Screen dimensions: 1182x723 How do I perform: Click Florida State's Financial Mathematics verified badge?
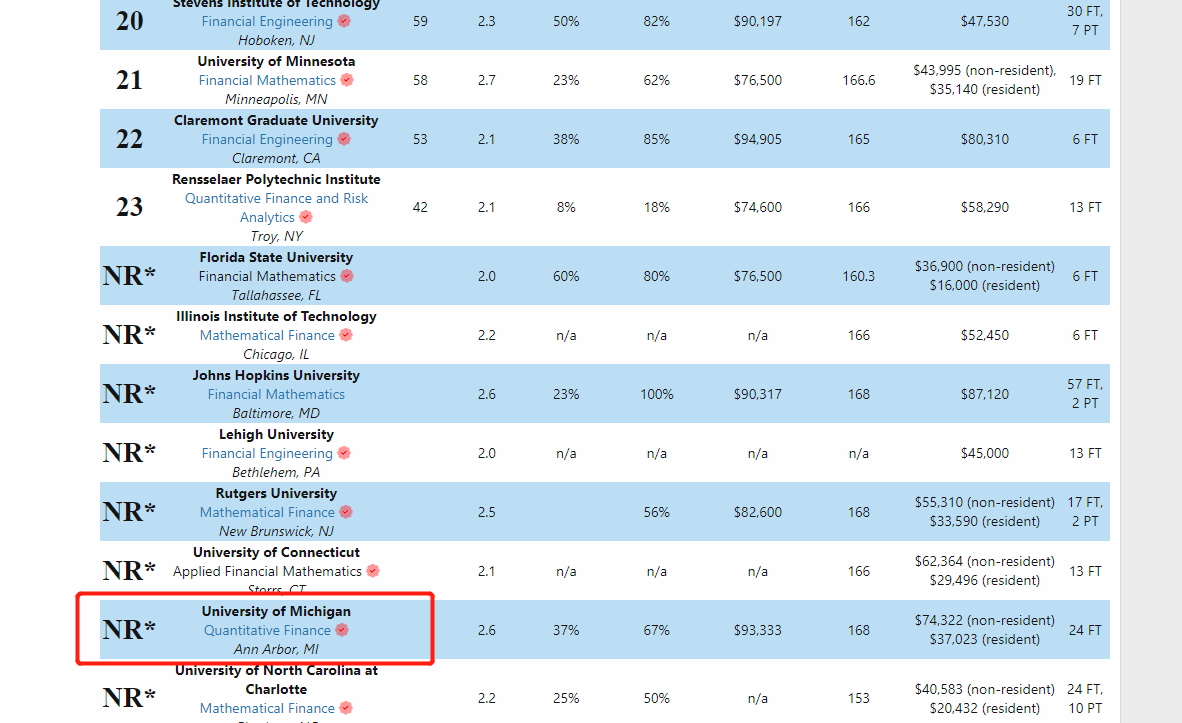click(x=347, y=276)
